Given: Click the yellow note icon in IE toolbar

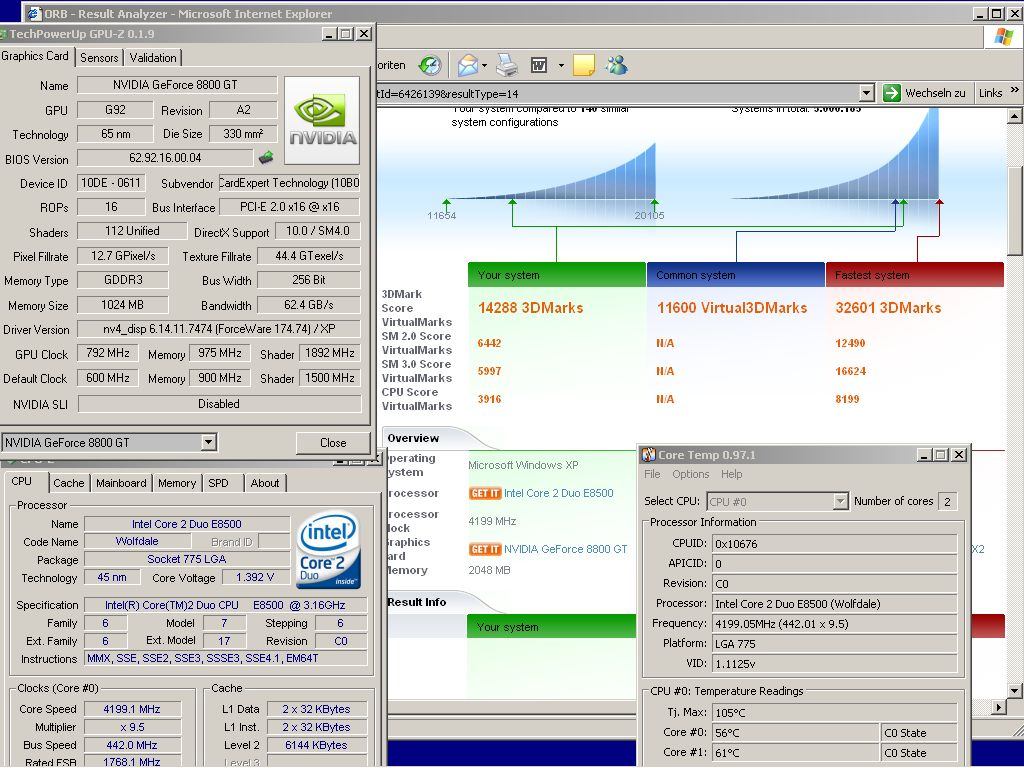Looking at the screenshot, I should point(584,65).
